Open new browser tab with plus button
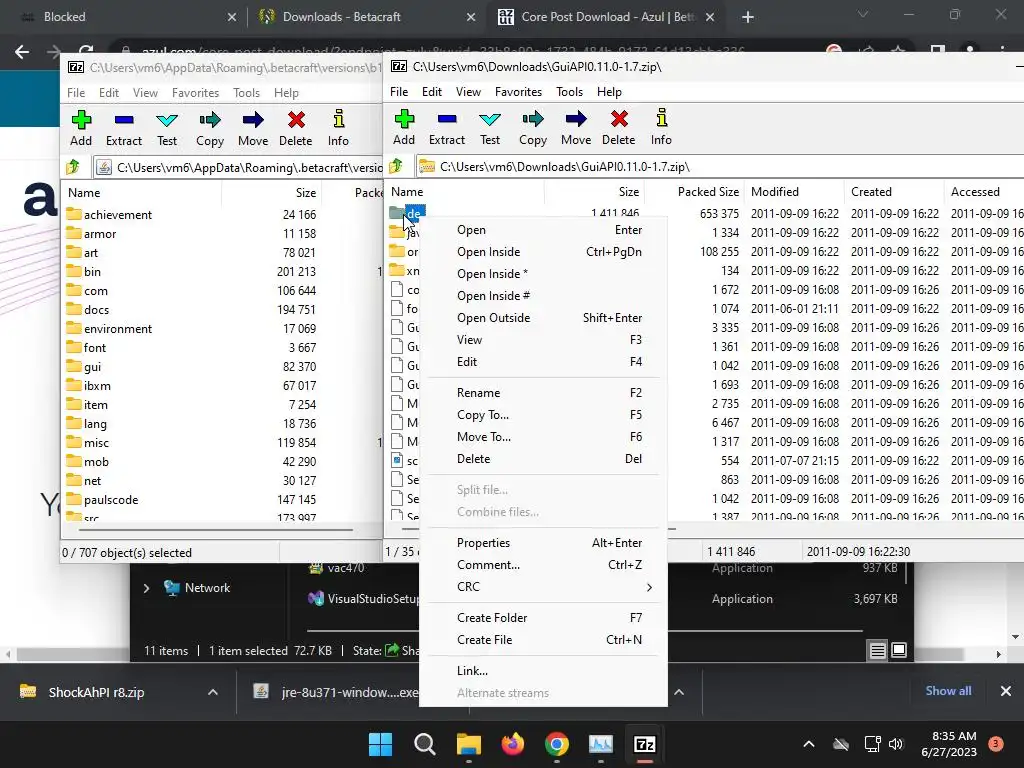 click(x=748, y=18)
